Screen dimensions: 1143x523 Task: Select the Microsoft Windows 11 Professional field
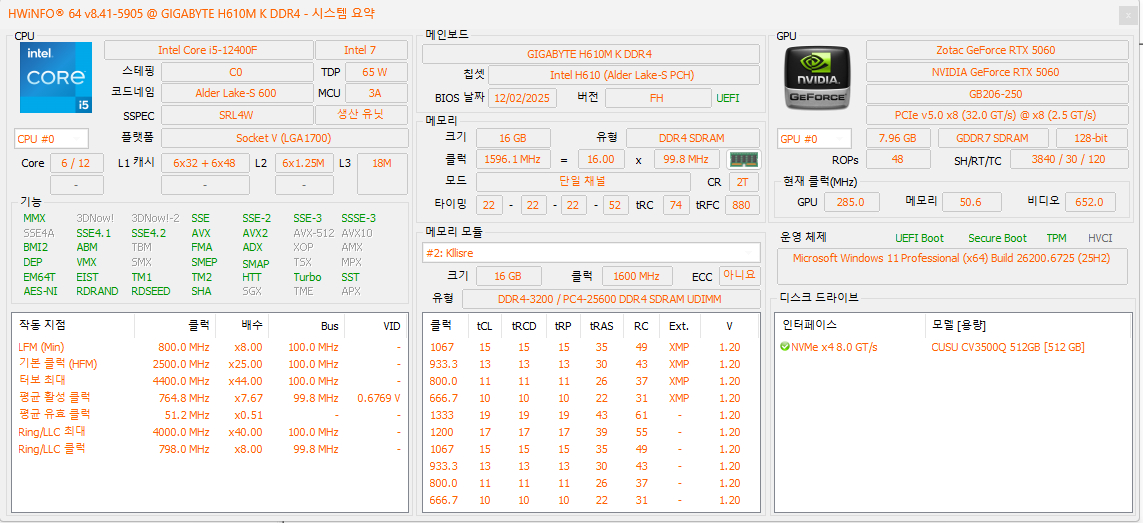(951, 266)
